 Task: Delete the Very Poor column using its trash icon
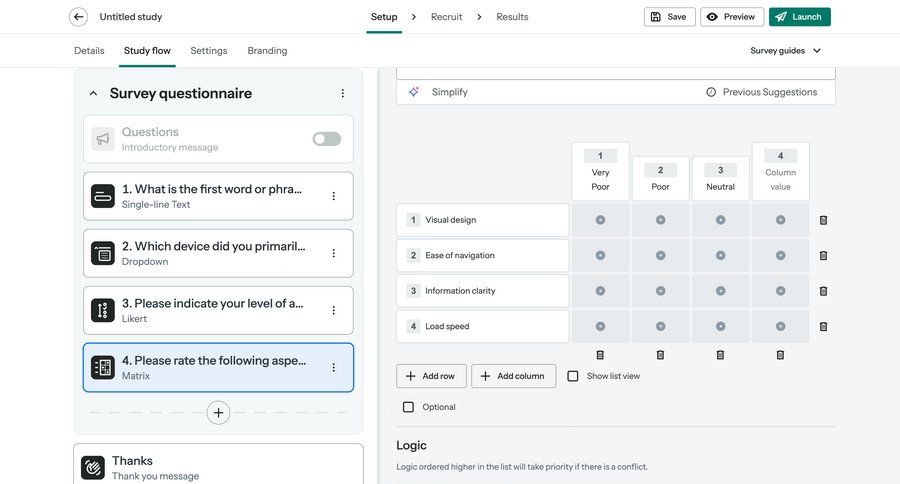click(x=600, y=355)
